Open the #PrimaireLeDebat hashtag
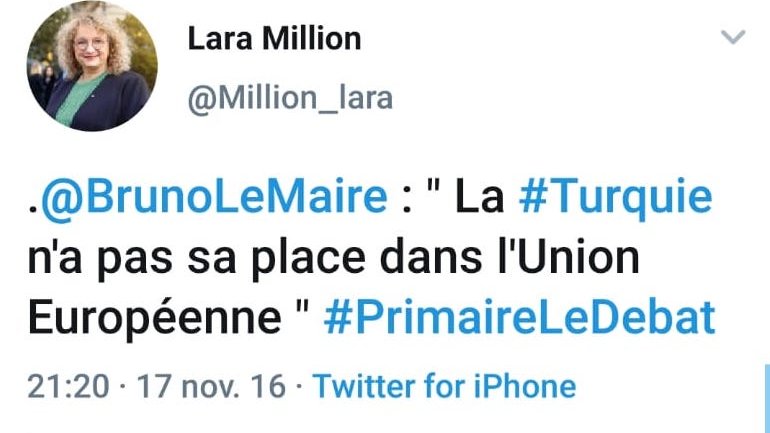This screenshot has height=433, width=770. point(520,318)
